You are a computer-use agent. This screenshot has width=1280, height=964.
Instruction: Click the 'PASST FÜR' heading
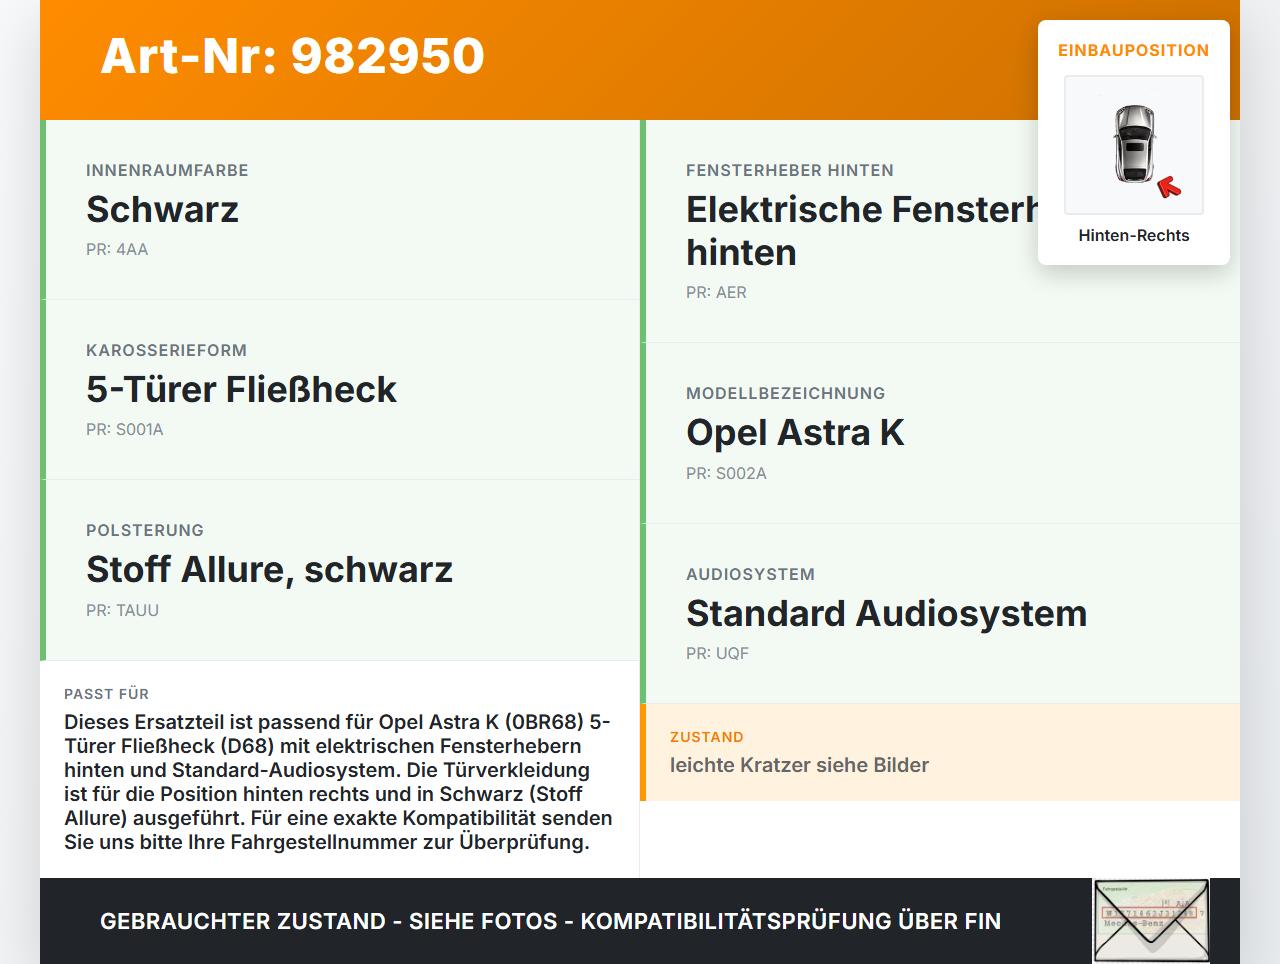point(106,694)
